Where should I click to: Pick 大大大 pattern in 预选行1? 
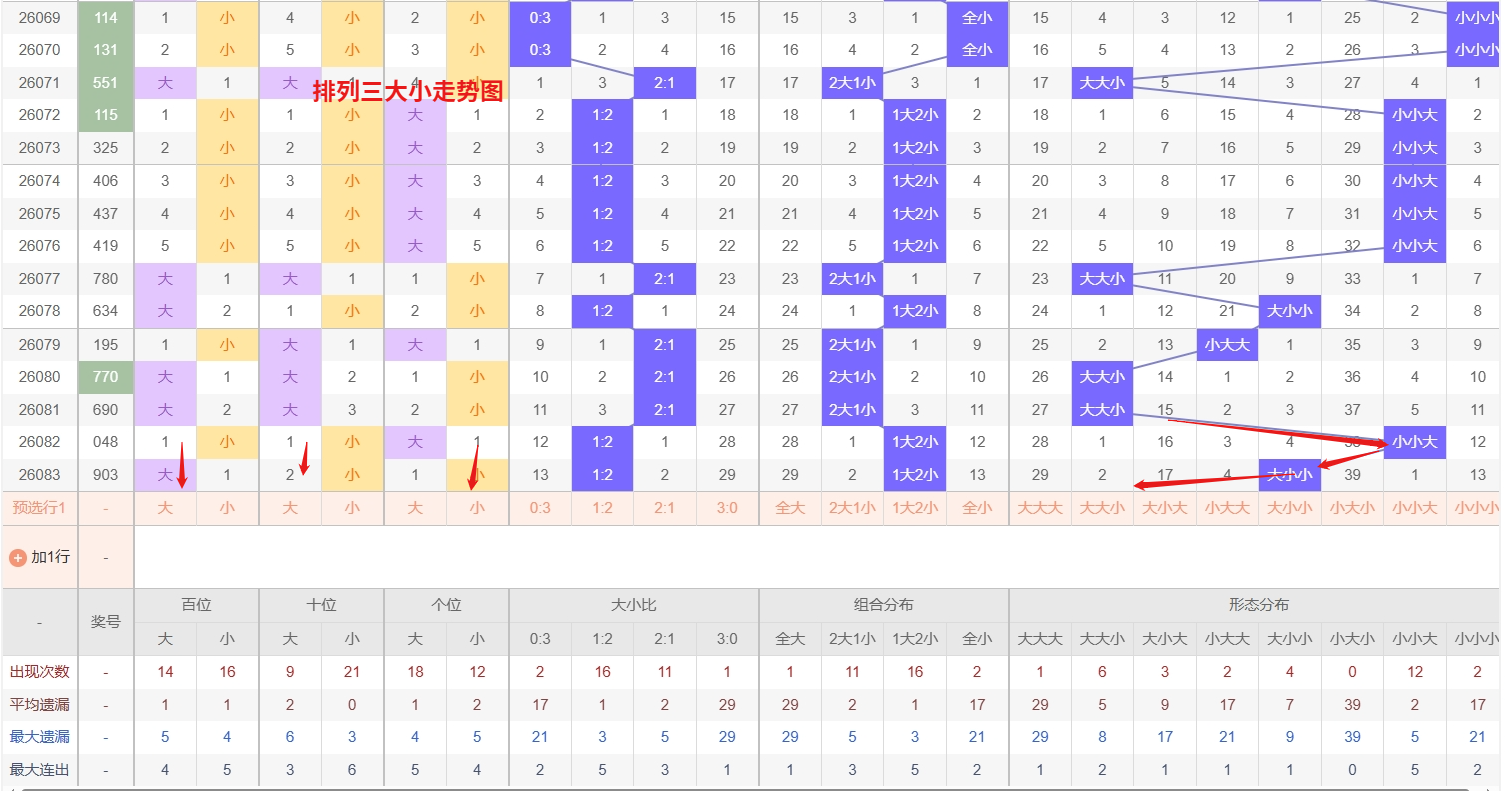pos(1040,508)
